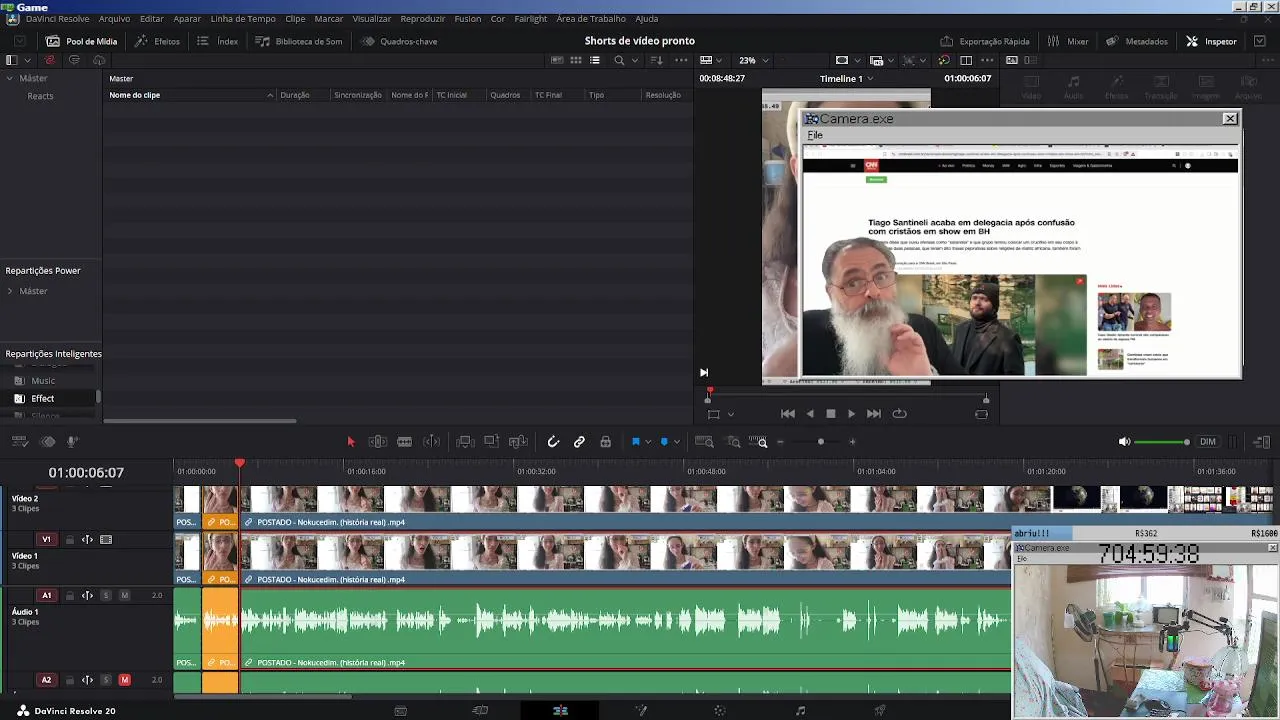Image resolution: width=1280 pixels, height=720 pixels.
Task: Unmute the A2 audio track
Action: (124, 680)
